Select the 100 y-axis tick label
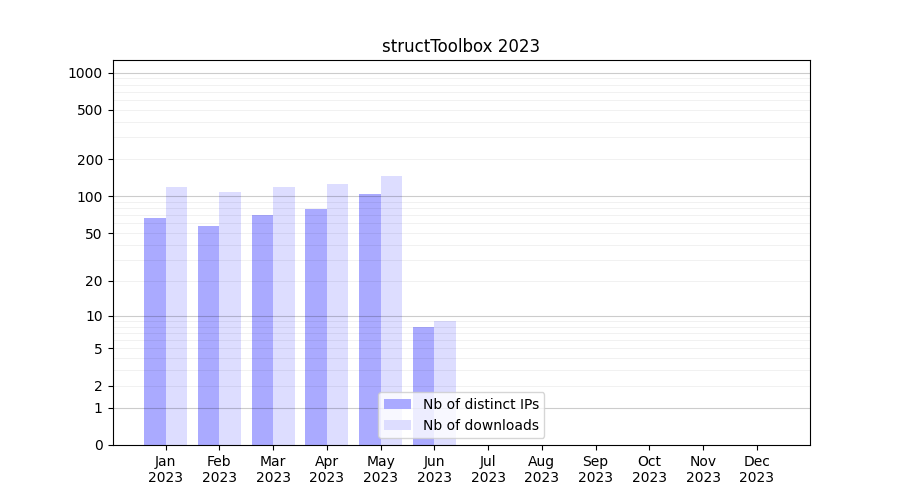This screenshot has width=900, height=500. [90, 197]
